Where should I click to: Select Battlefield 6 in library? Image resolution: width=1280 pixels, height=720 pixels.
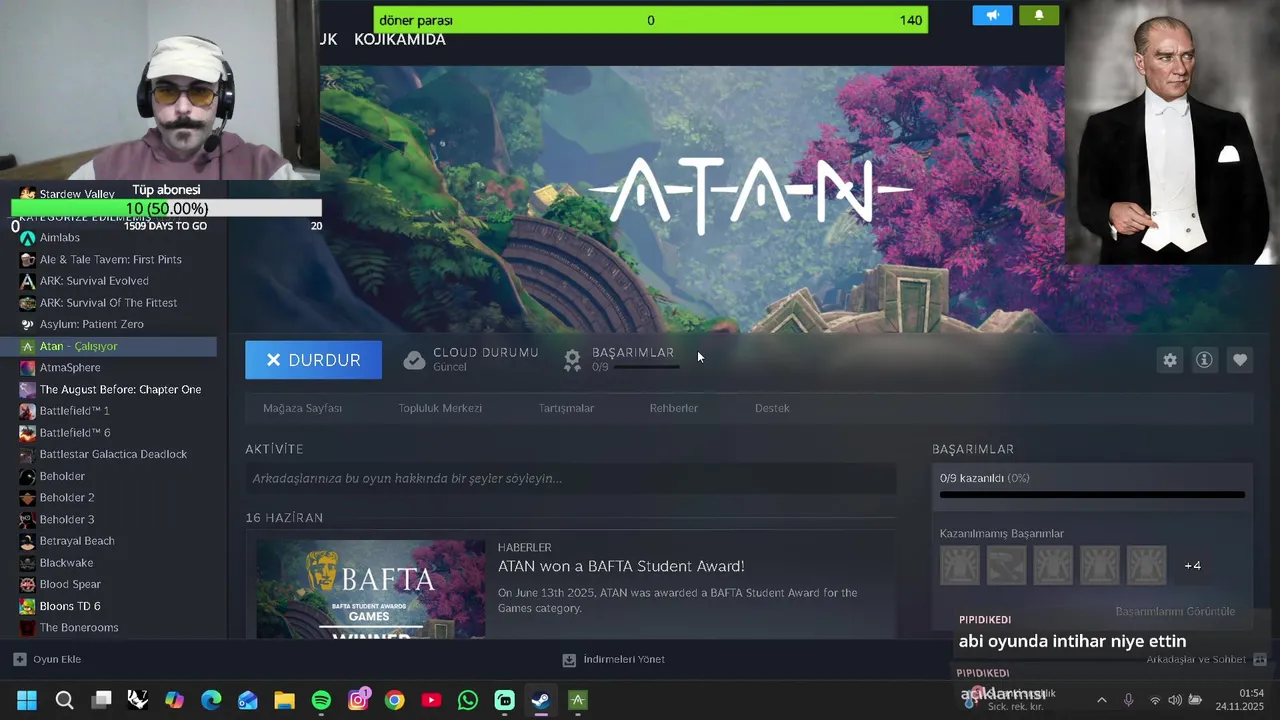coord(75,432)
